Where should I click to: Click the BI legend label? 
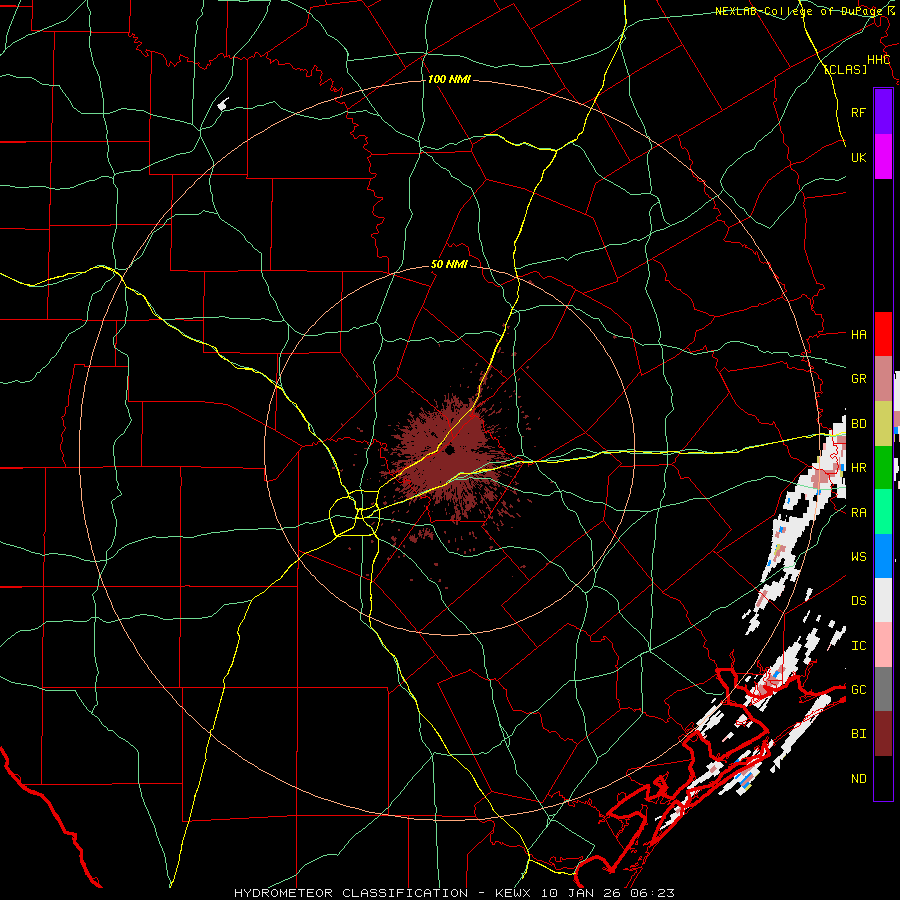[858, 734]
